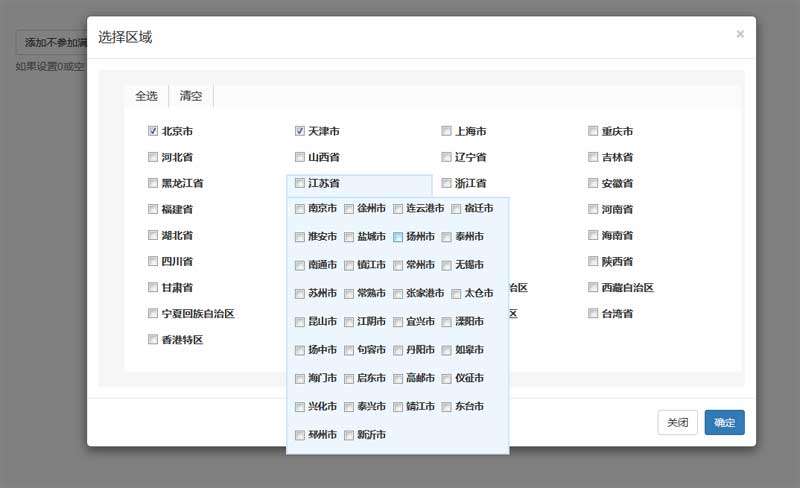
Task: Expand the 浙江省 city list
Action: coord(470,184)
